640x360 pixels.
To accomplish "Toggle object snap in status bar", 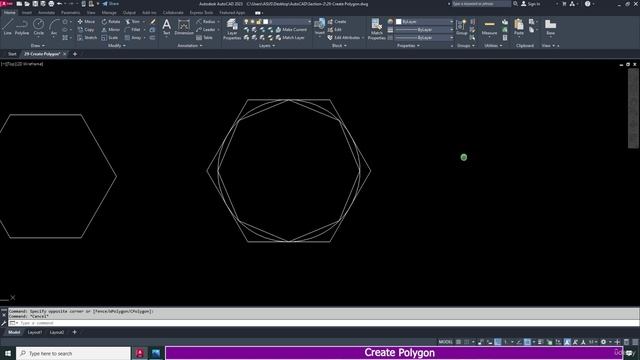I will pos(527,342).
